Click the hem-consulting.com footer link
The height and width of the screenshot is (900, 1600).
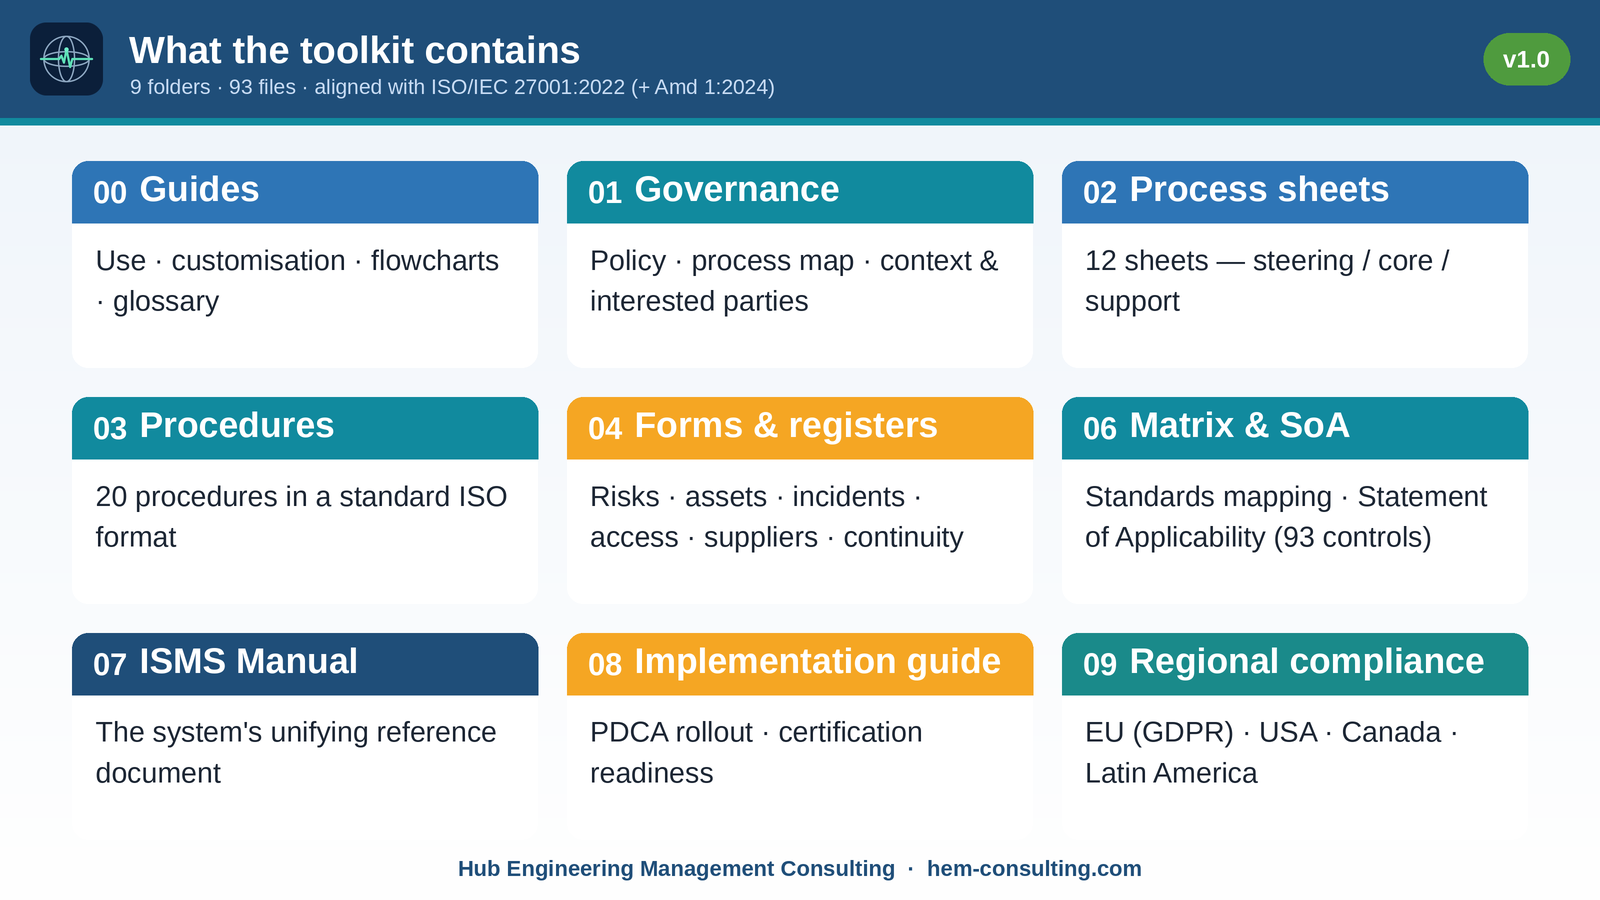point(1034,868)
